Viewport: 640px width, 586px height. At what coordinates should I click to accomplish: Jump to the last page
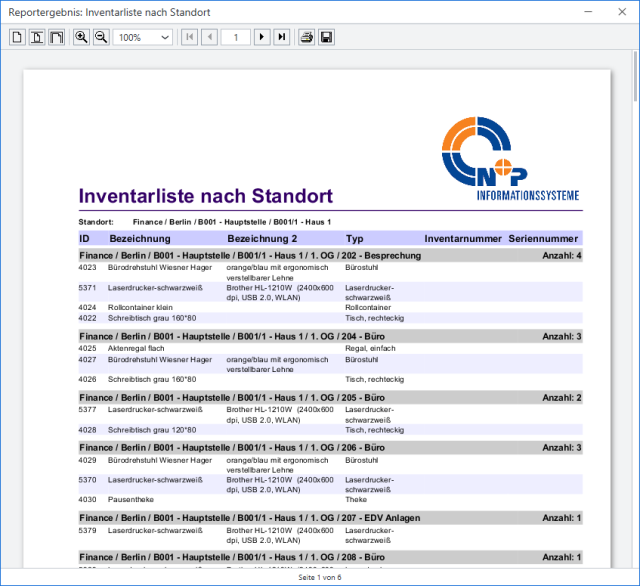tap(282, 38)
